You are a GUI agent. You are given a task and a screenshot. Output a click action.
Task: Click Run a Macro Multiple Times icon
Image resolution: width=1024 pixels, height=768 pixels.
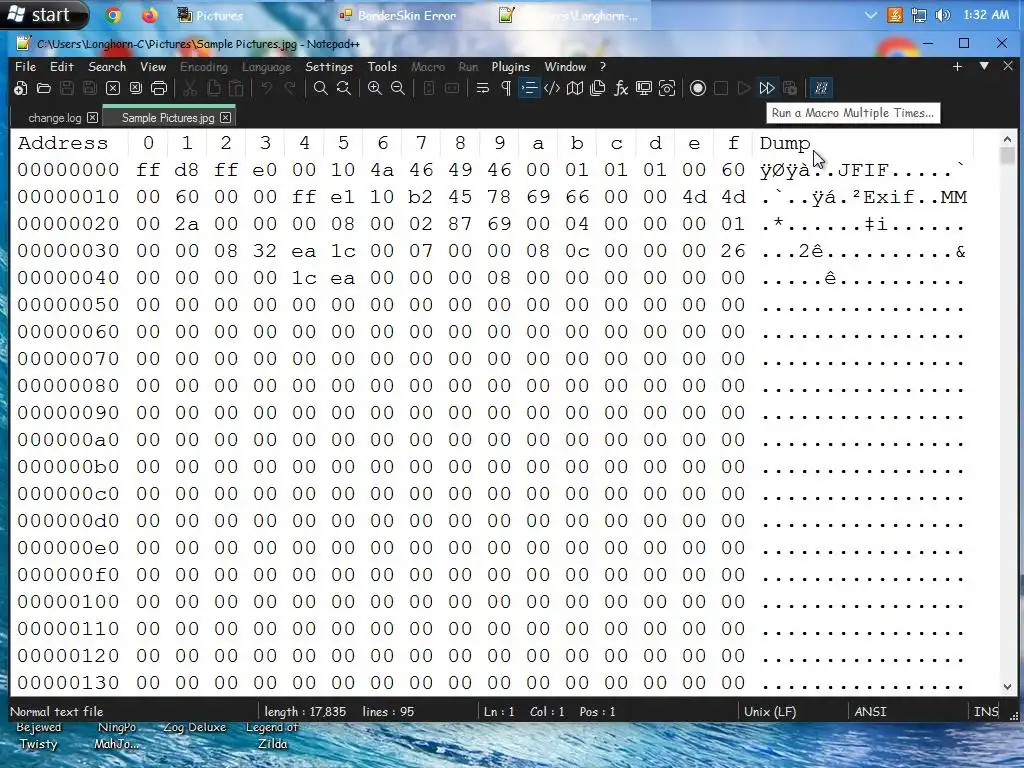767,88
